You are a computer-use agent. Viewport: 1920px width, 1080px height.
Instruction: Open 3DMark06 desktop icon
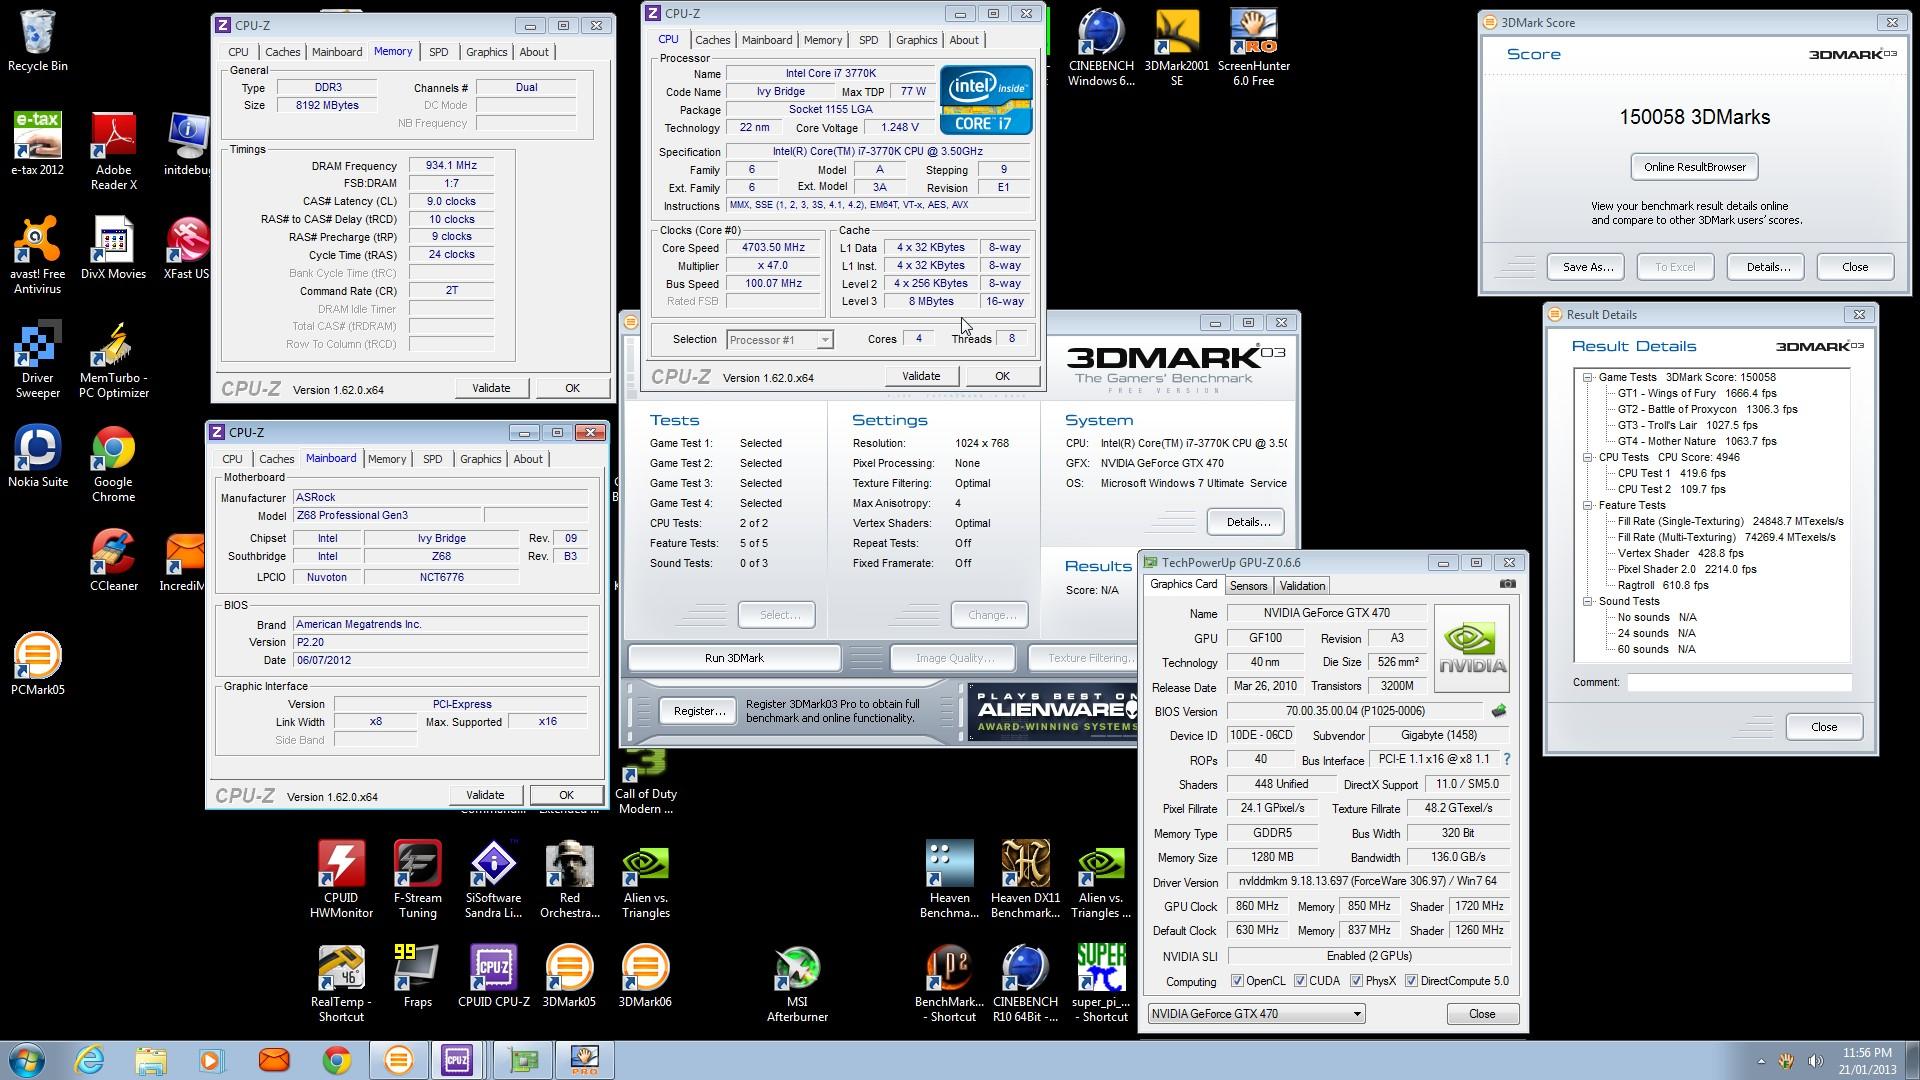point(645,976)
